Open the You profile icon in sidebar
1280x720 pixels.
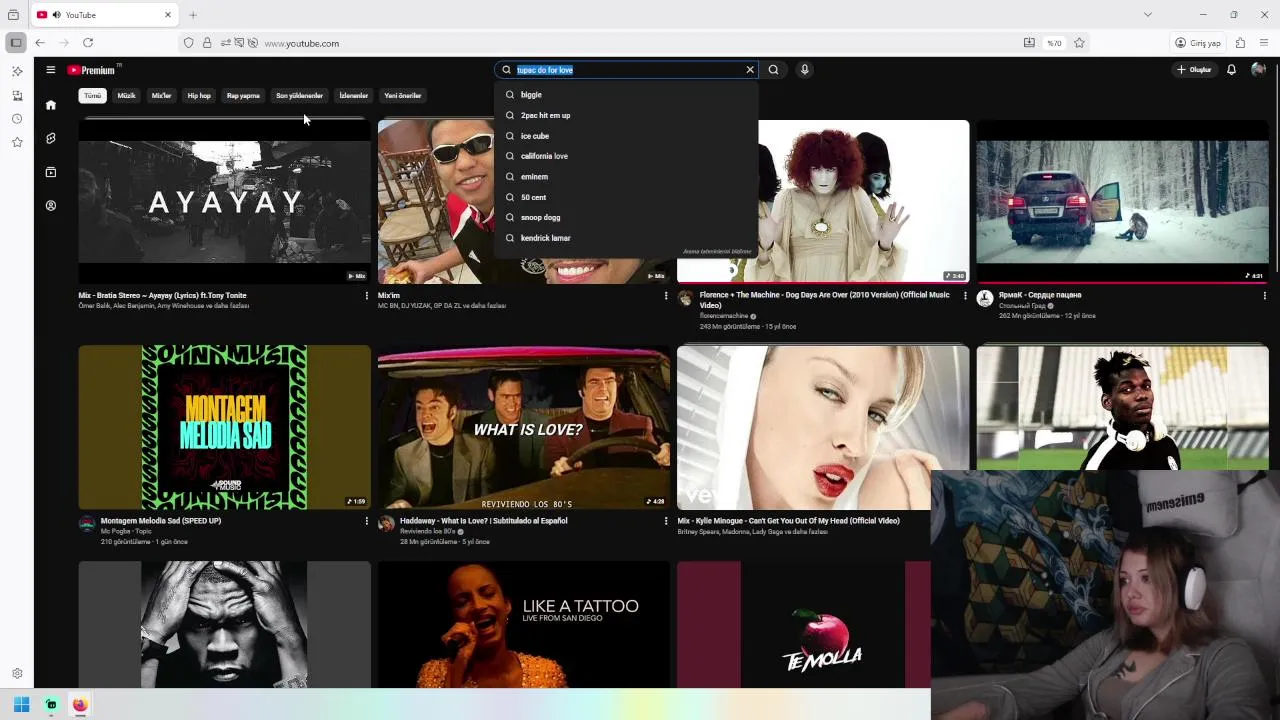click(51, 206)
